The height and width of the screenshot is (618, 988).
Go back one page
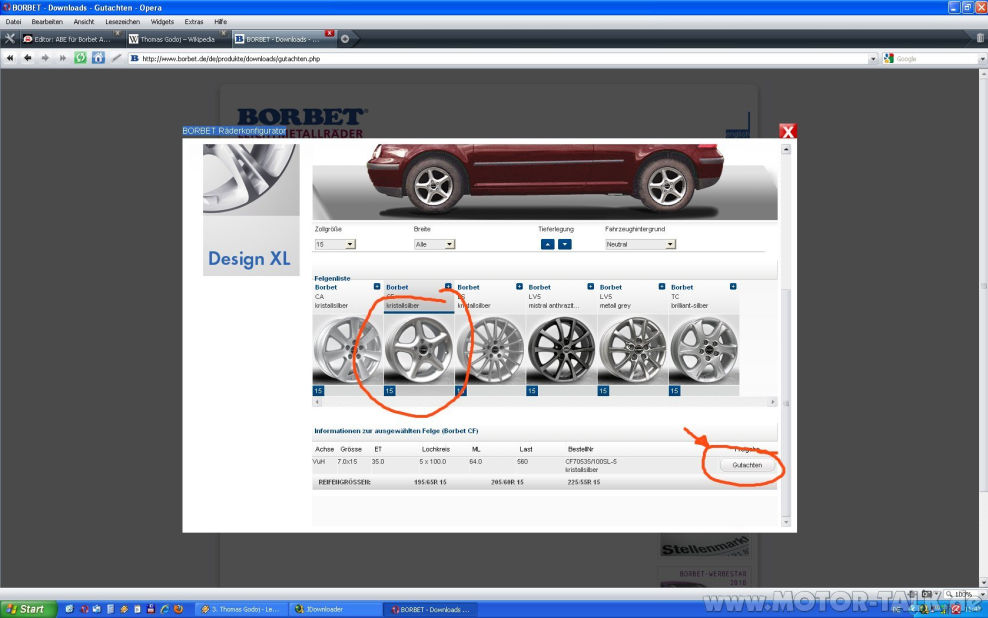[x=28, y=58]
